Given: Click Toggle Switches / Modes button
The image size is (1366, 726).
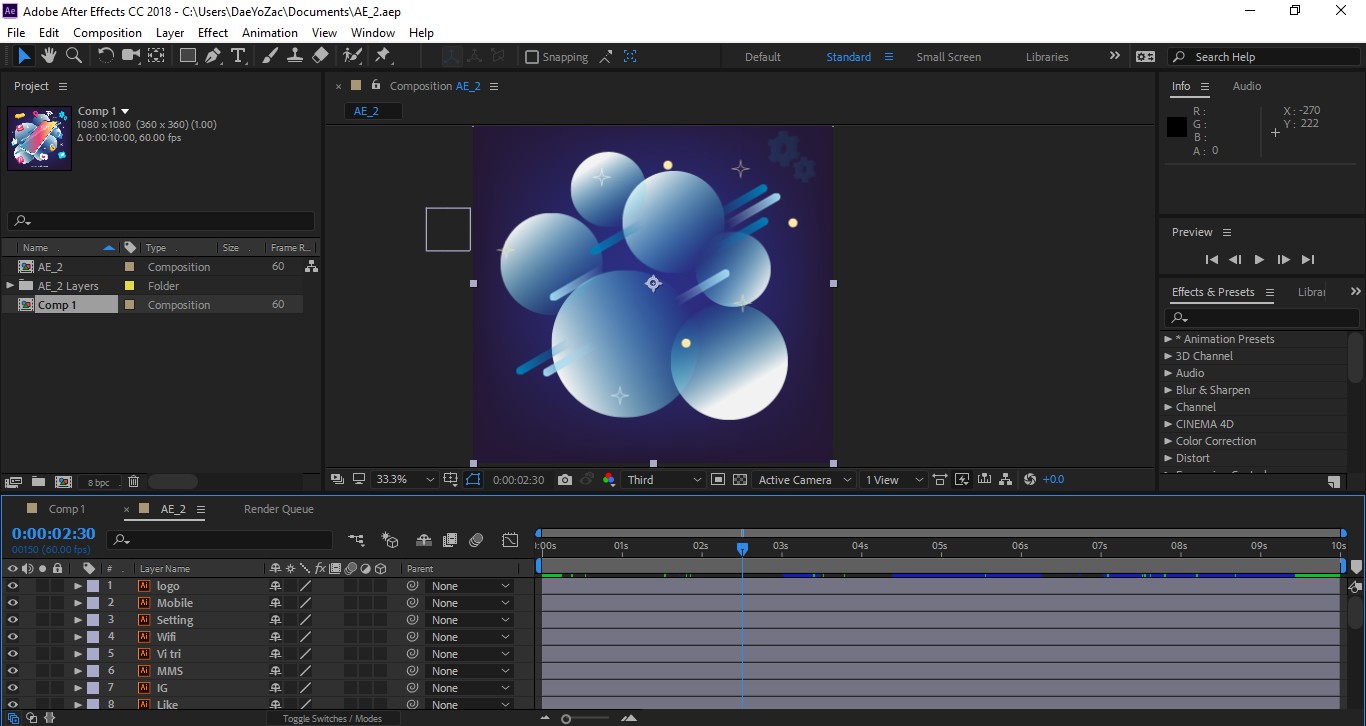Looking at the screenshot, I should click(x=332, y=718).
